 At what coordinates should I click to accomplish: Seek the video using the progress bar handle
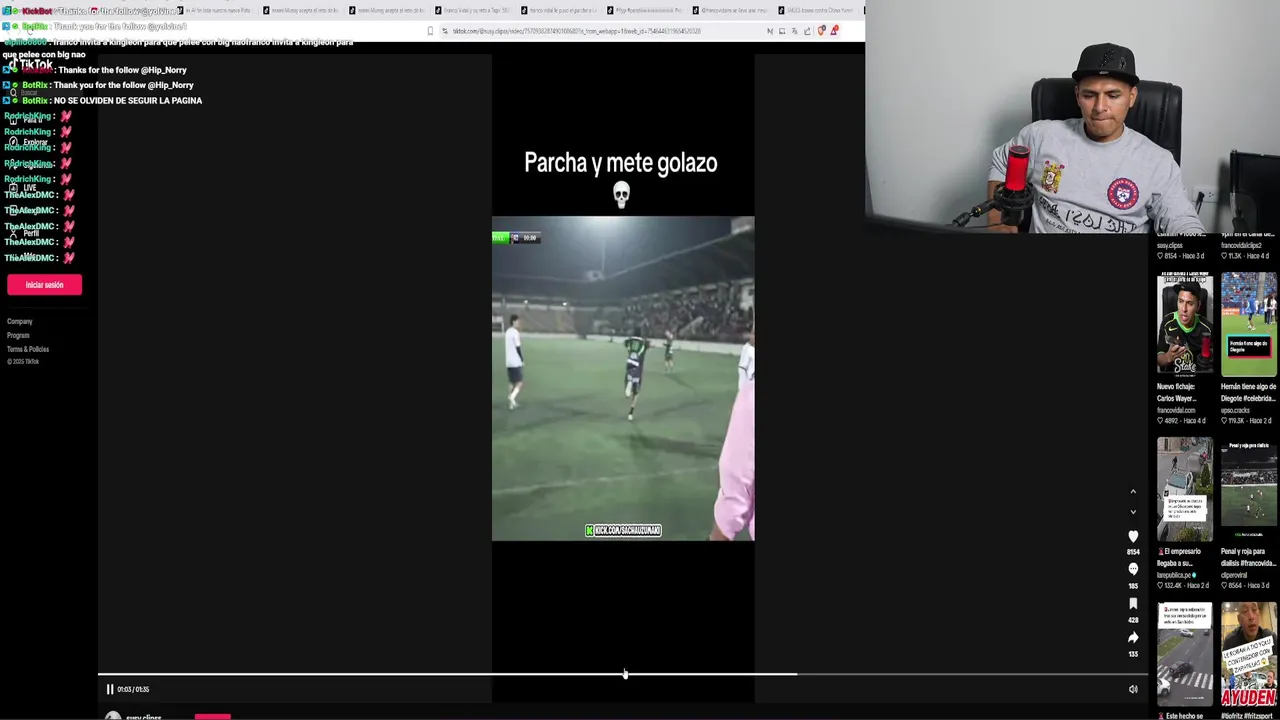click(625, 674)
